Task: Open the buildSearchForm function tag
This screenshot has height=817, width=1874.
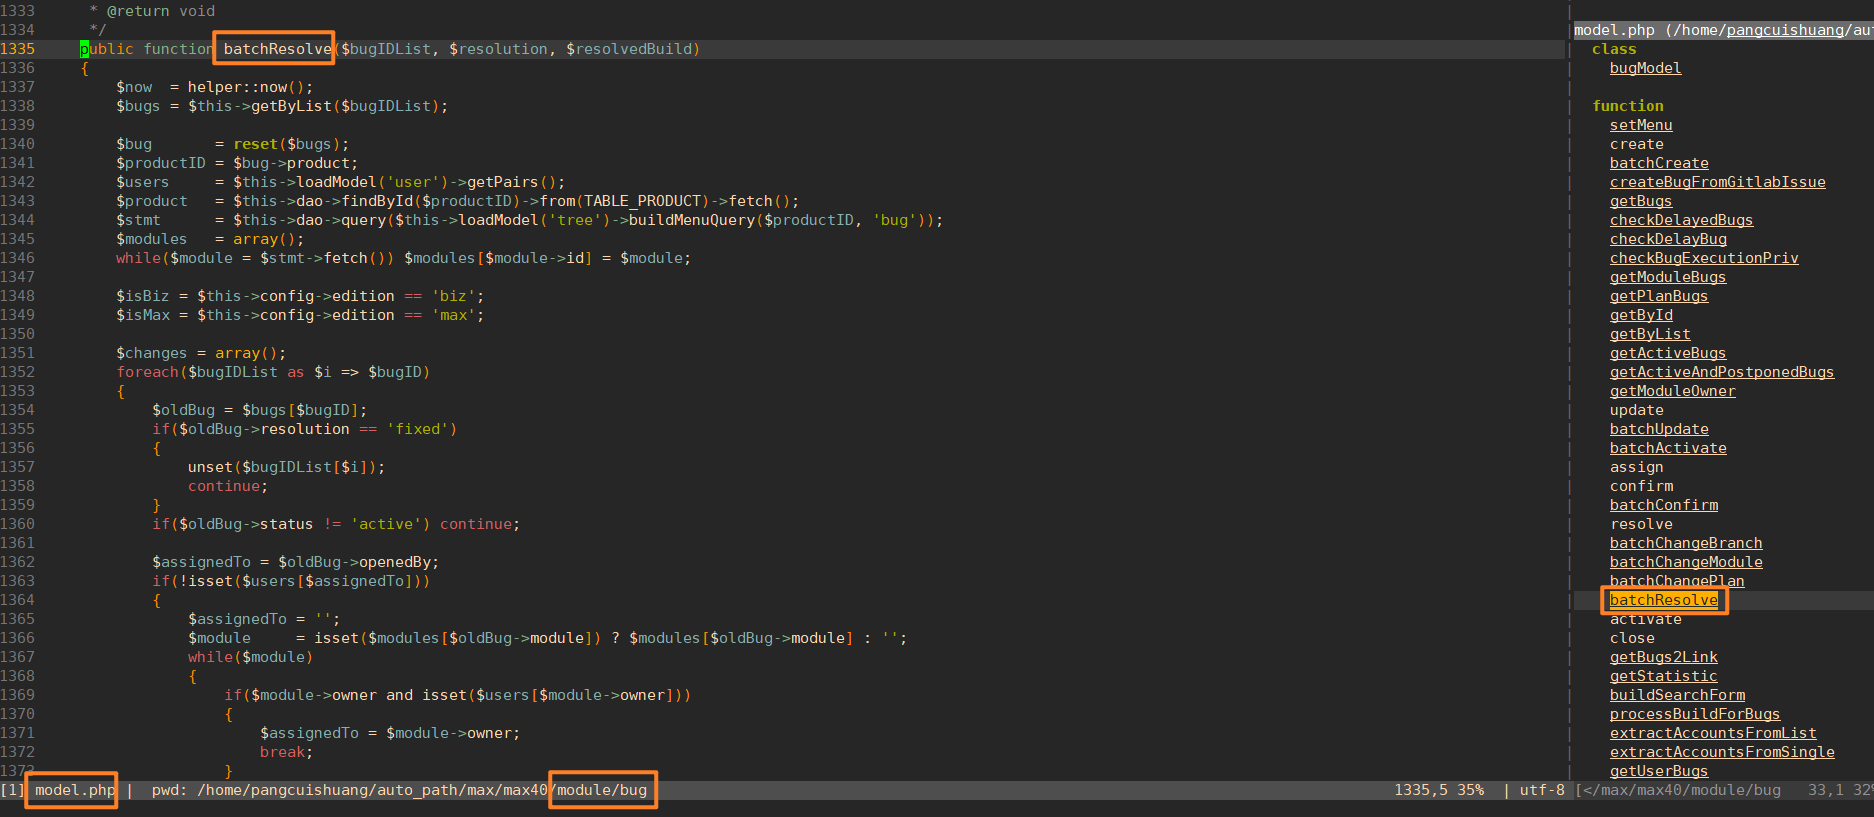Action: [1677, 695]
